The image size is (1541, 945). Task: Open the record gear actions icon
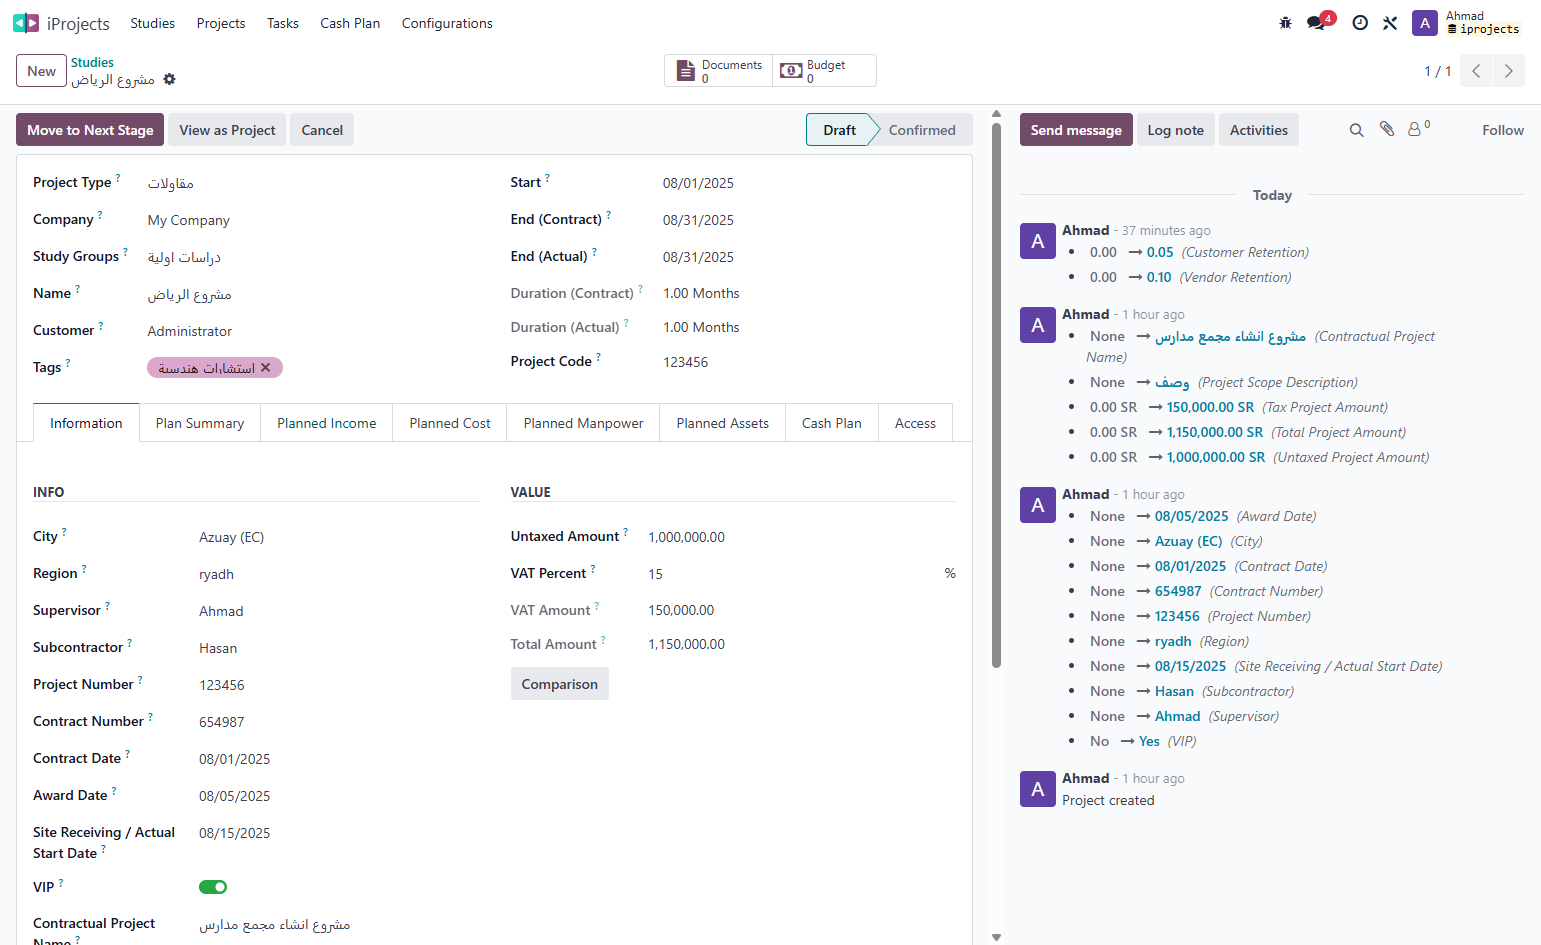(x=170, y=79)
